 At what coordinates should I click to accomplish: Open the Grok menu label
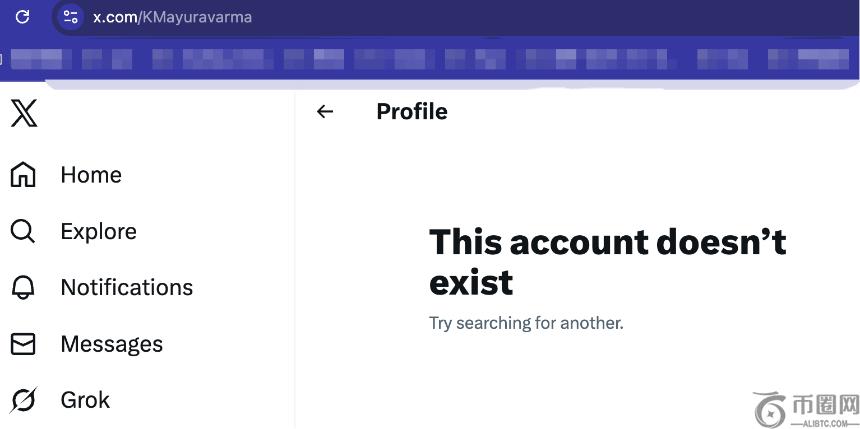point(85,401)
